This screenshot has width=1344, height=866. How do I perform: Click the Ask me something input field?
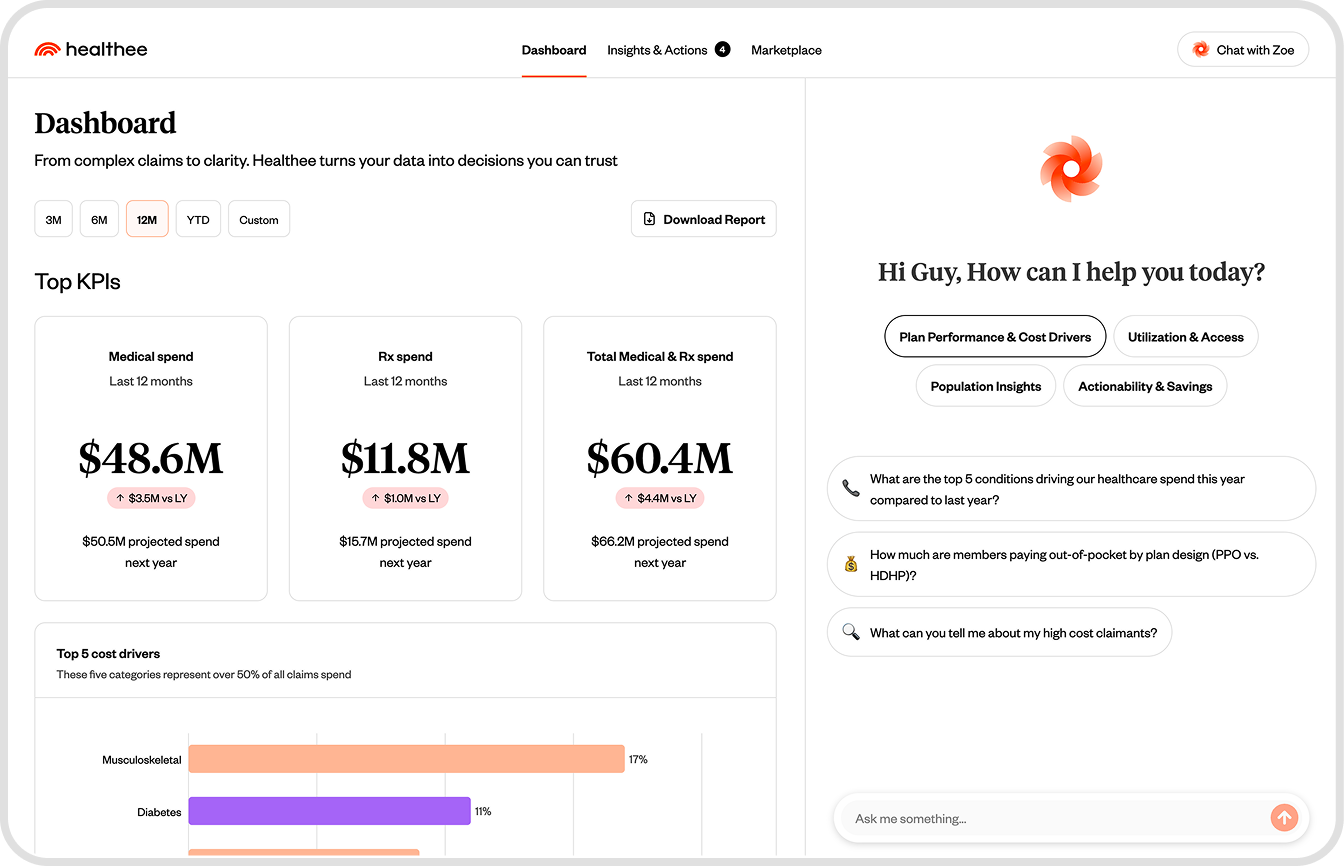tap(1050, 819)
